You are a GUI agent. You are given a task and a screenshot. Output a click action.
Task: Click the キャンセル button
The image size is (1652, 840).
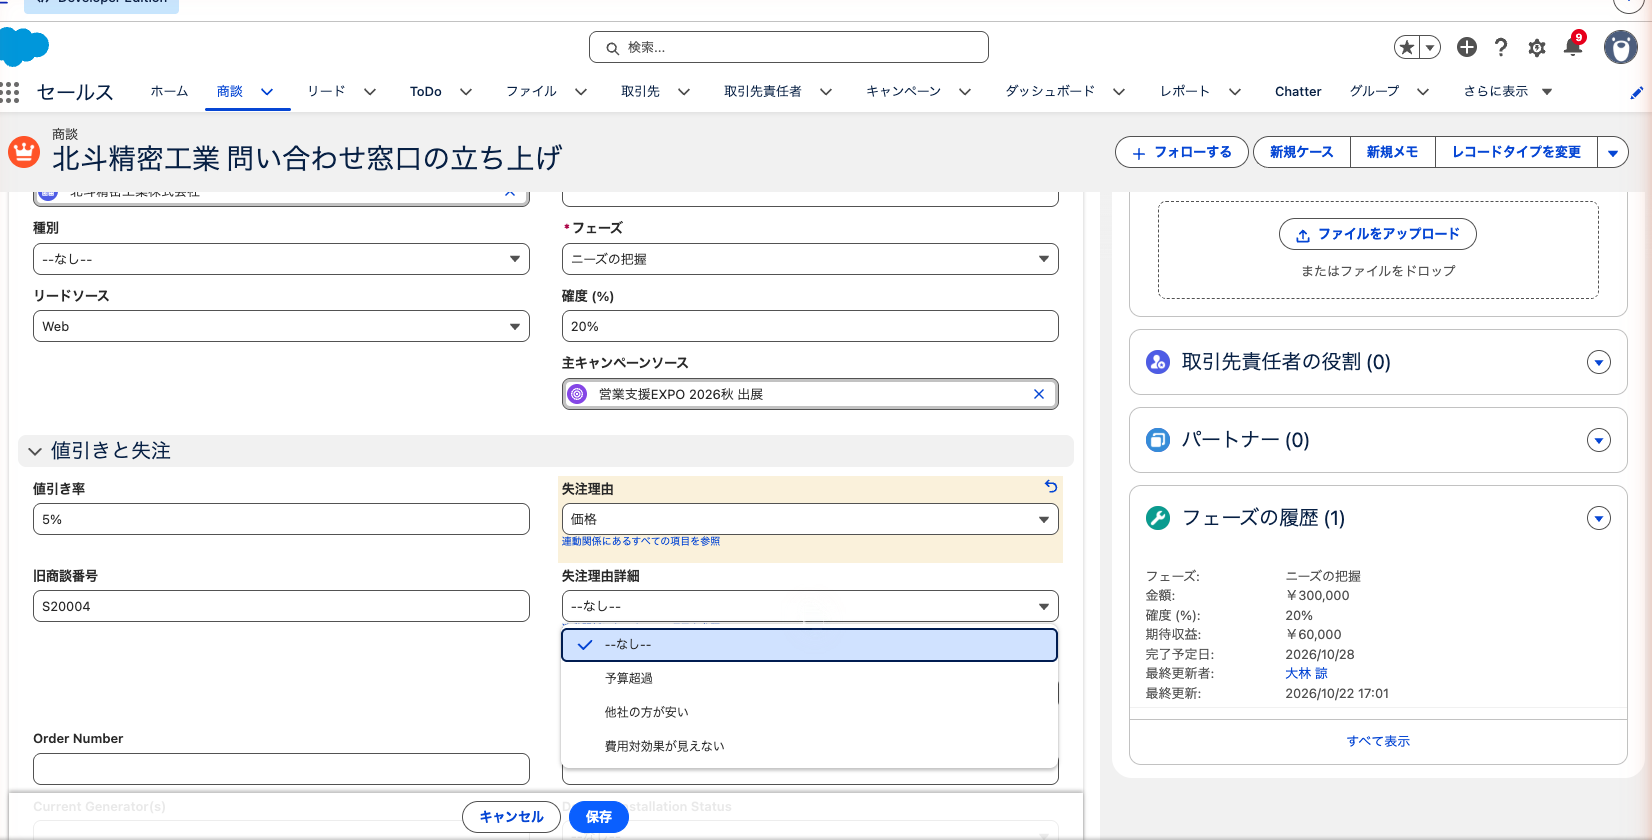tap(511, 817)
